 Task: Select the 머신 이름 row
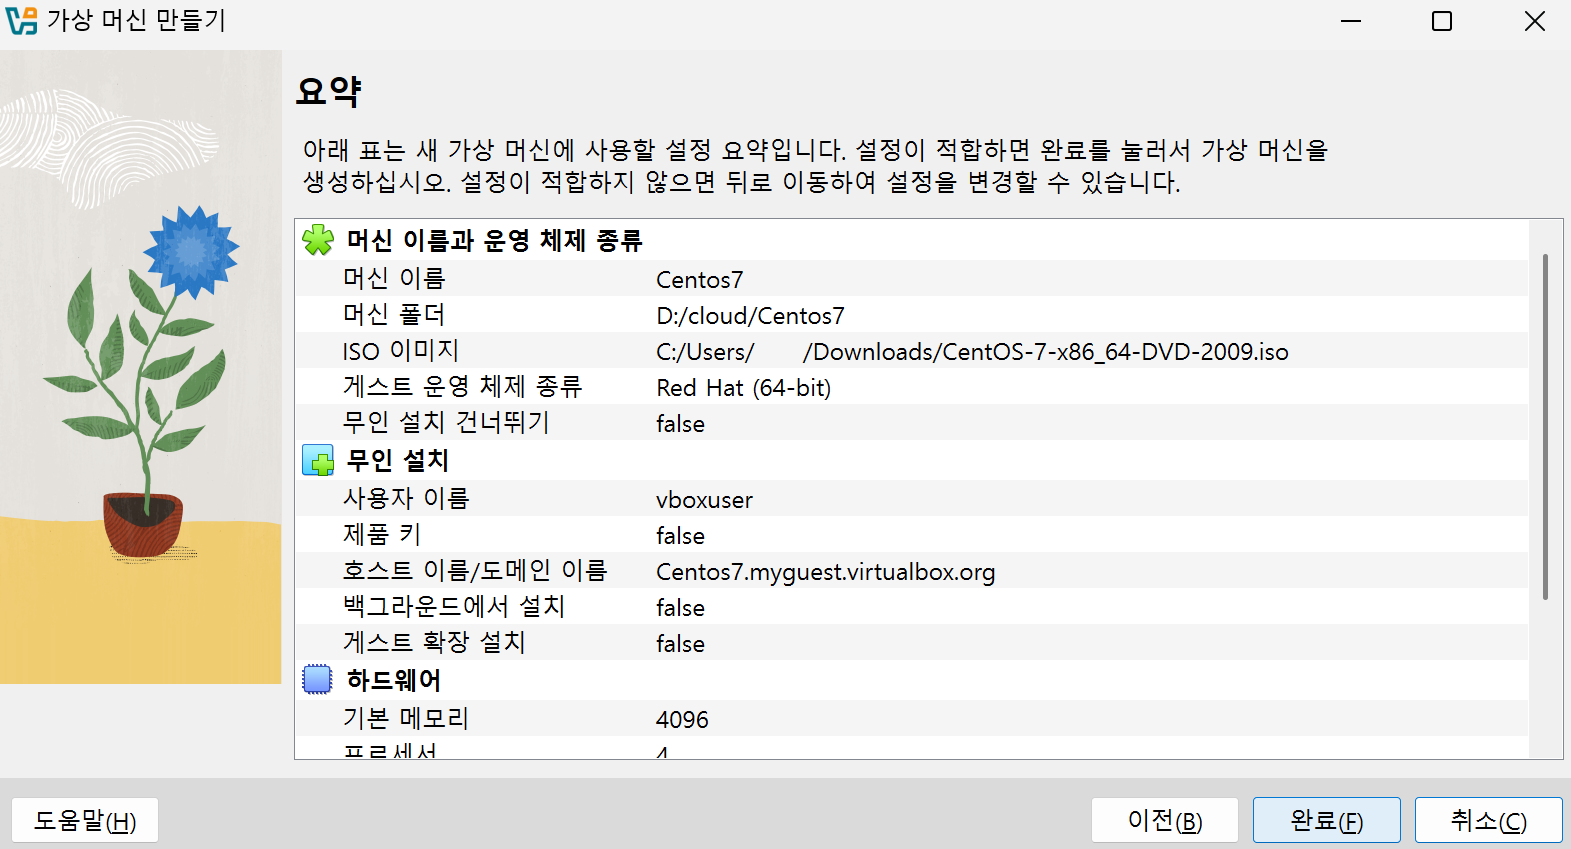(911, 279)
